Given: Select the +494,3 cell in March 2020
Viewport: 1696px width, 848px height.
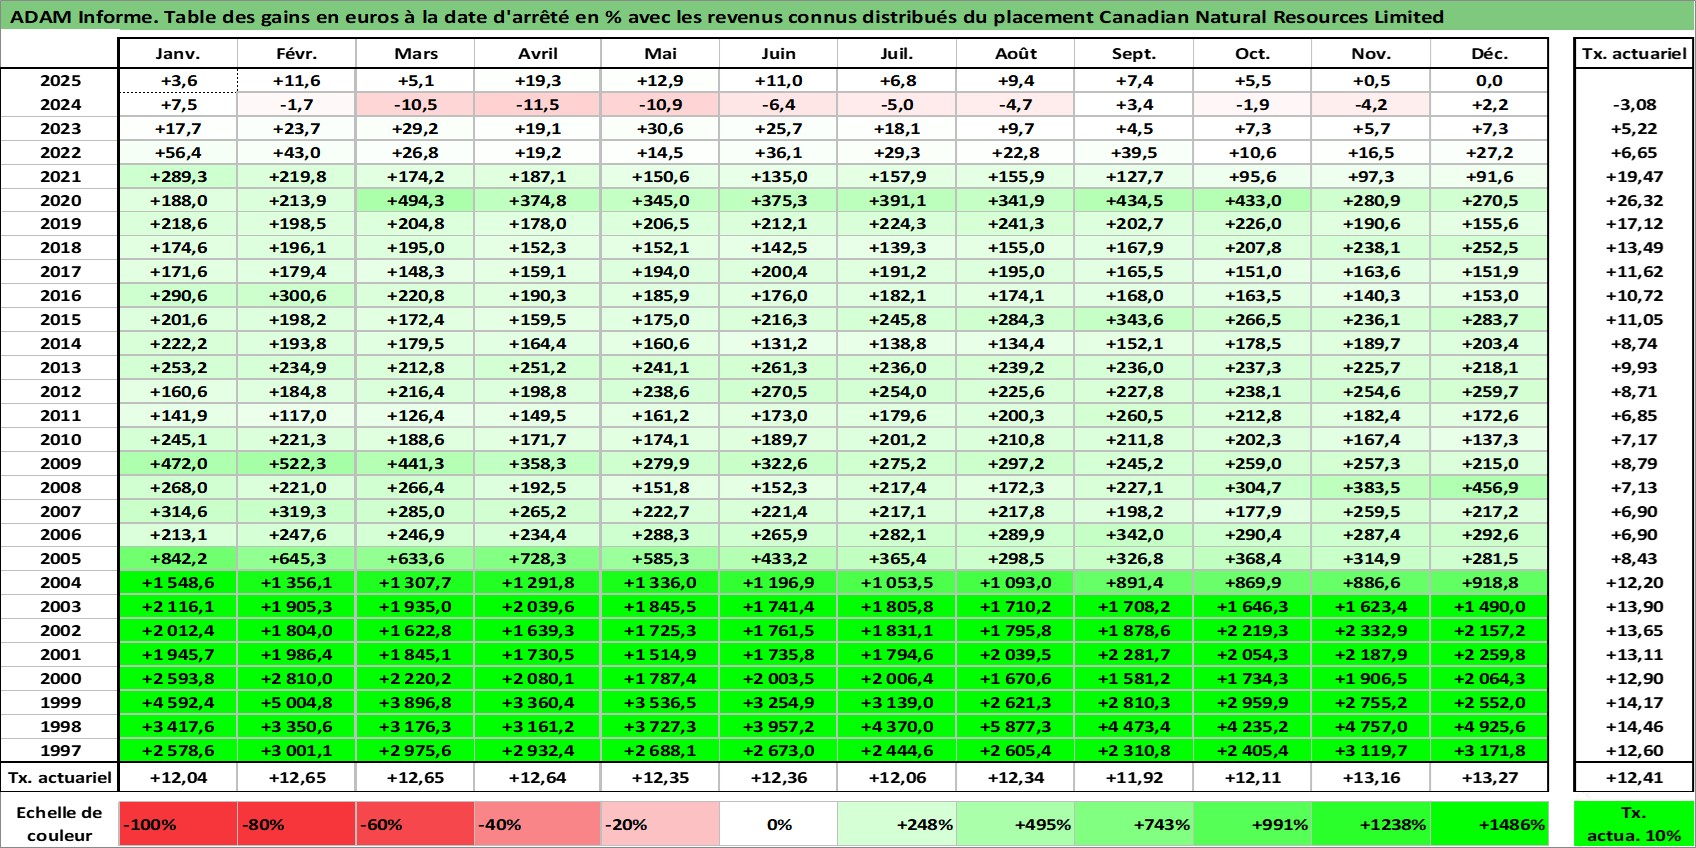Looking at the screenshot, I should 415,200.
